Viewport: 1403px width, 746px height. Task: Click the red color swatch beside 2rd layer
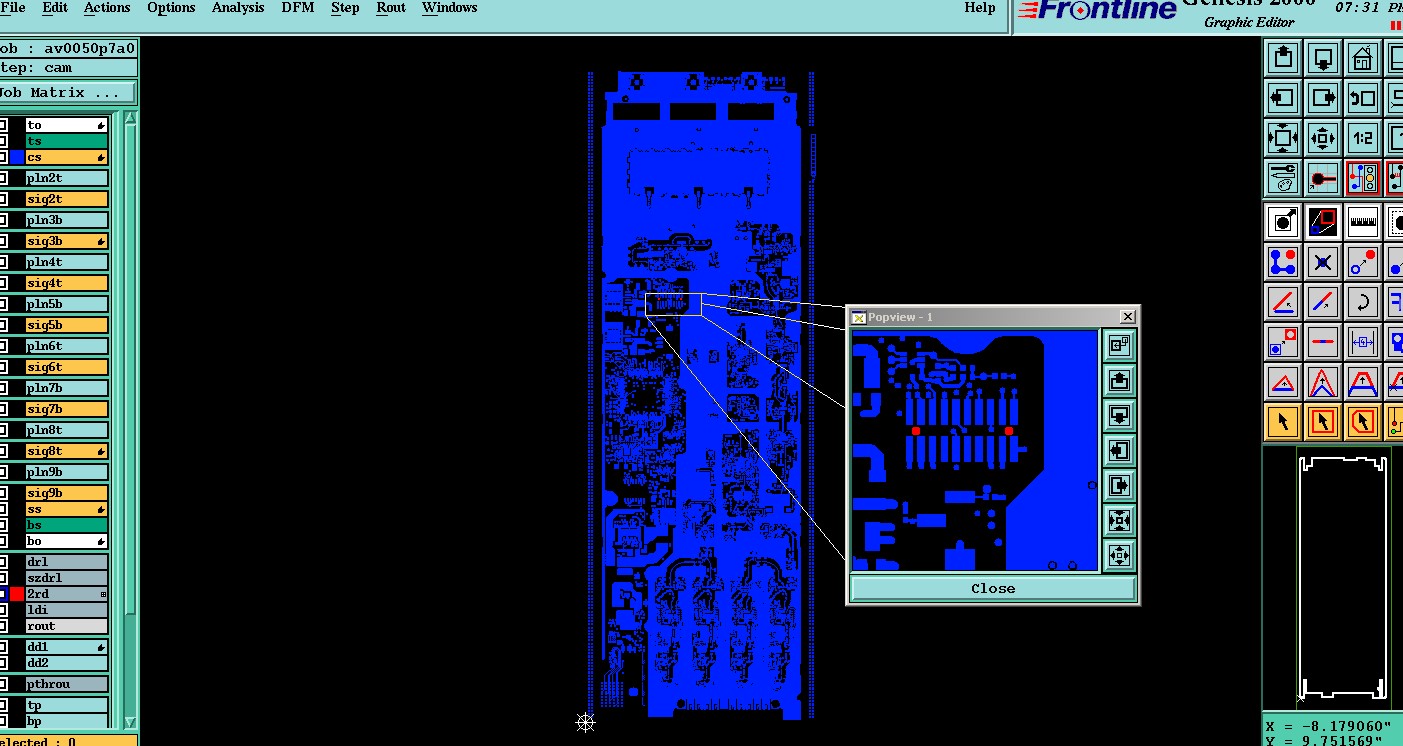coord(17,594)
